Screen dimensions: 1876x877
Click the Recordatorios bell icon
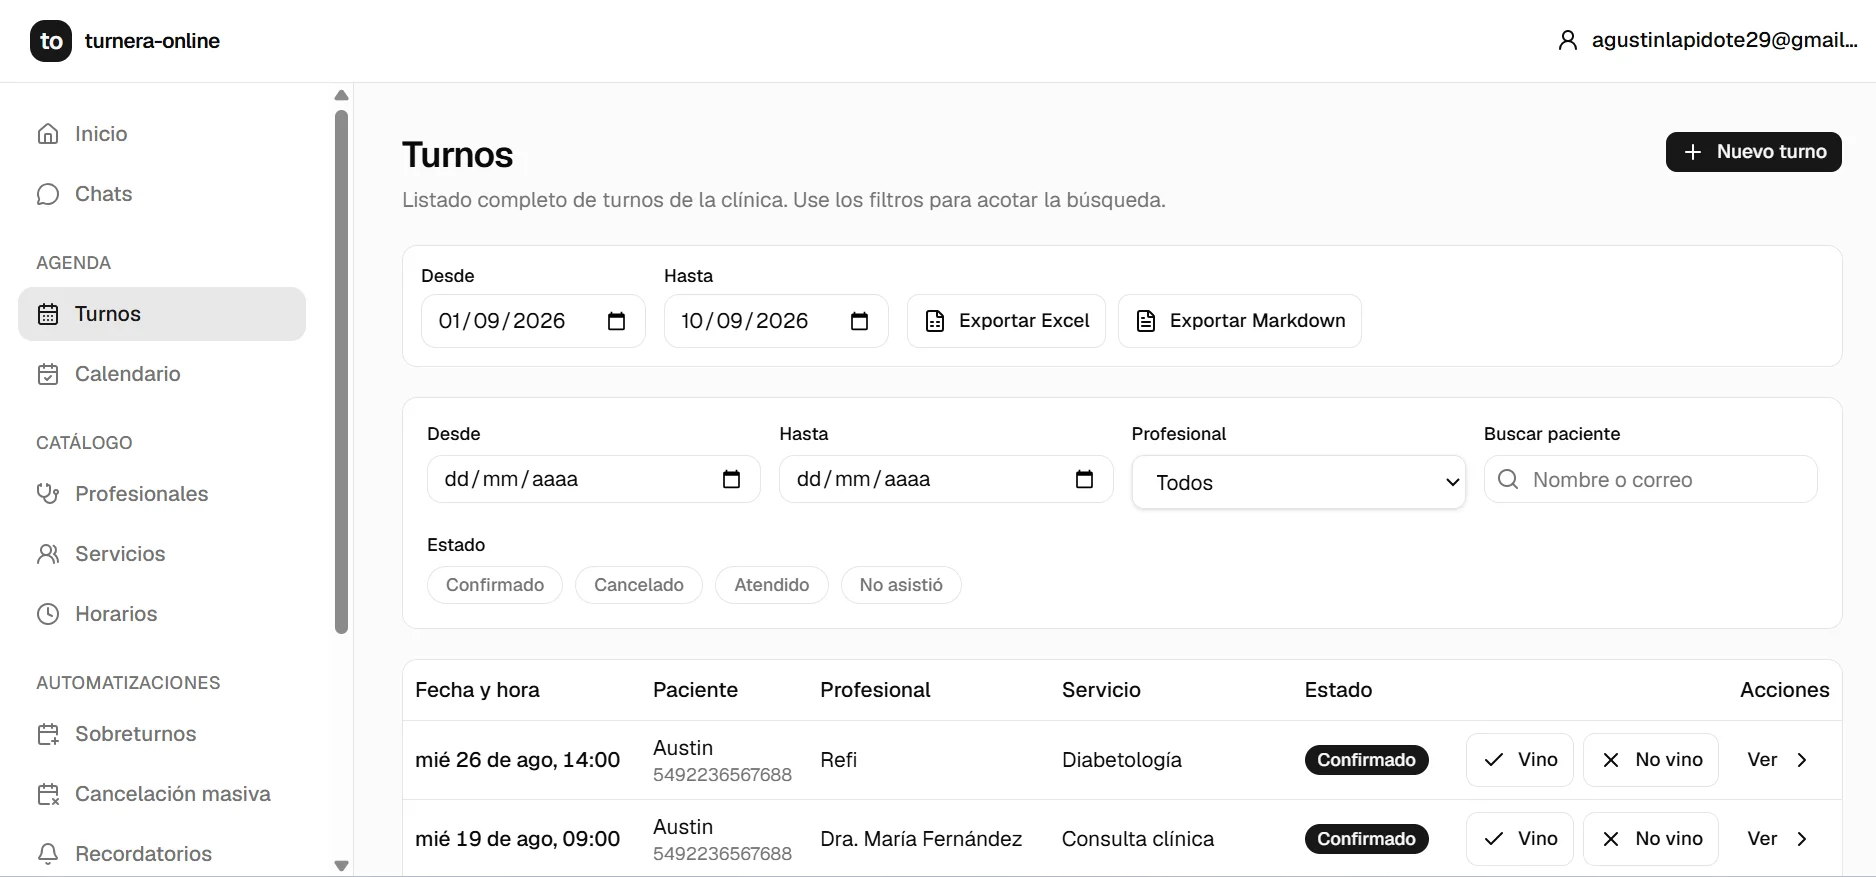48,854
